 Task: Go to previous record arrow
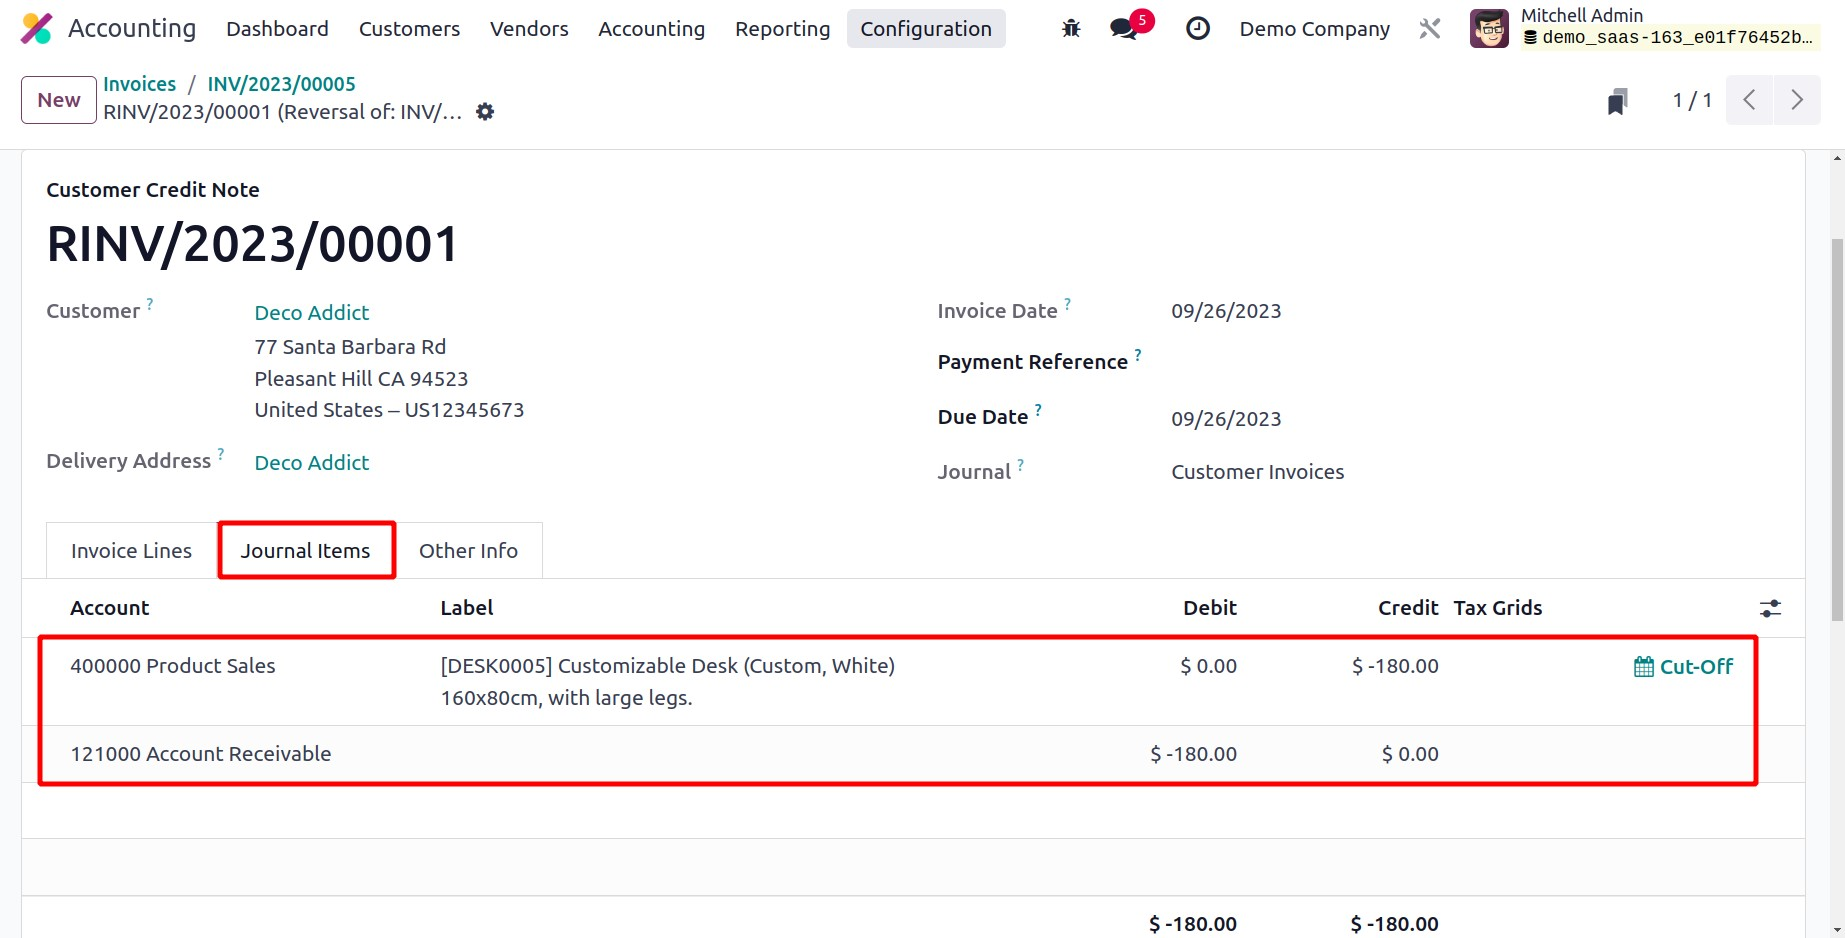click(1749, 100)
